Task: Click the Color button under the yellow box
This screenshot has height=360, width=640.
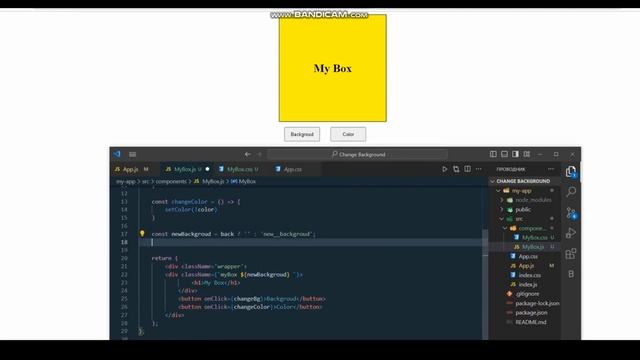Action: [x=348, y=134]
